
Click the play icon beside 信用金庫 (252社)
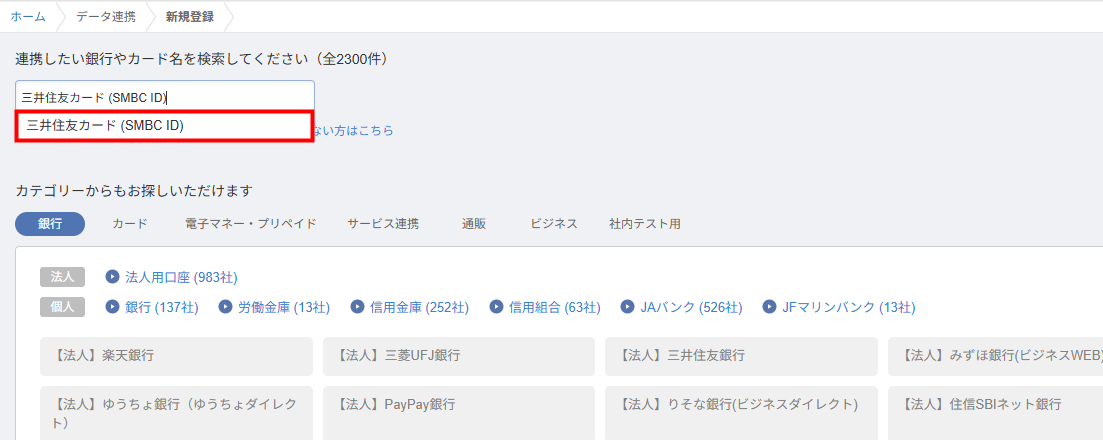357,307
